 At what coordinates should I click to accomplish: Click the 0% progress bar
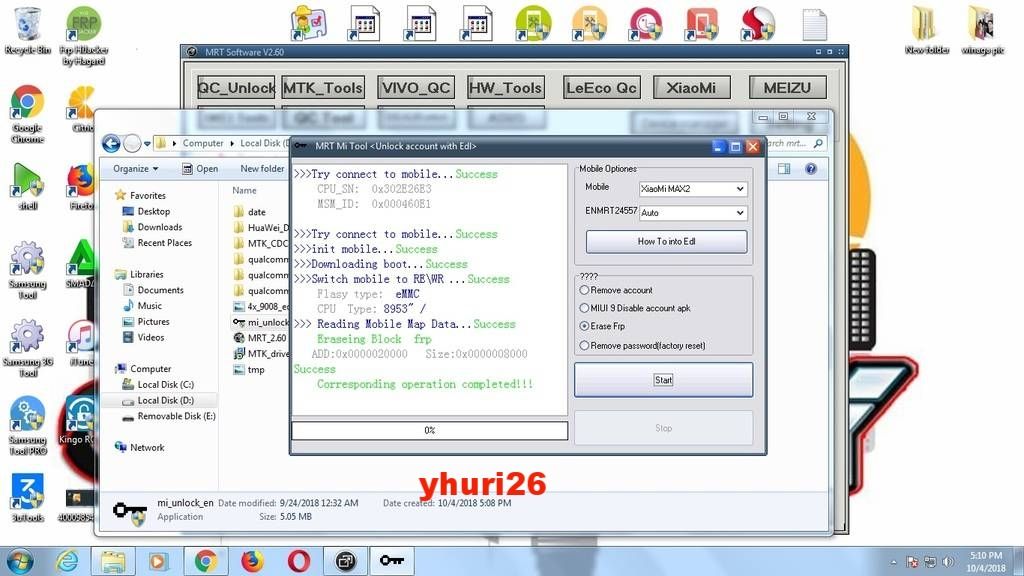click(x=429, y=430)
